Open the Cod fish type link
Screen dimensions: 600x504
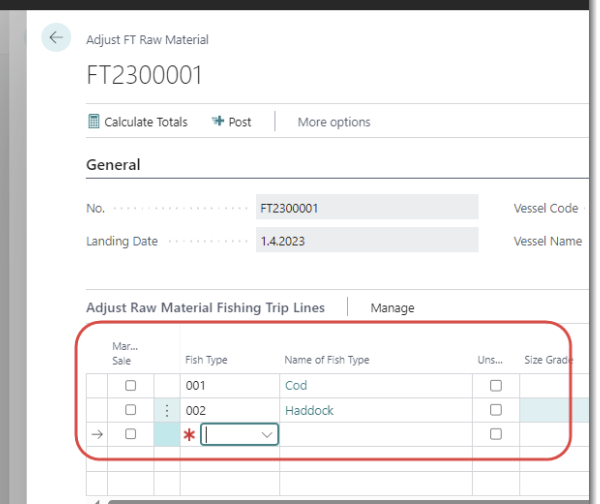(x=296, y=386)
